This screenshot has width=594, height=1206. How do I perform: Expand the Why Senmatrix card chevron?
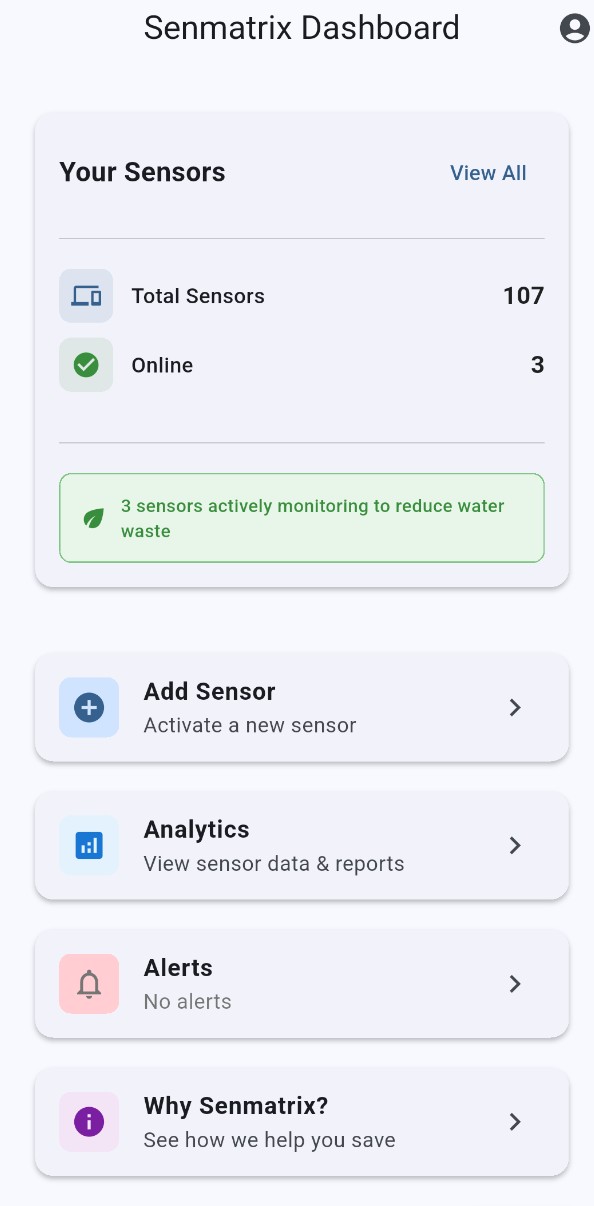(515, 1122)
